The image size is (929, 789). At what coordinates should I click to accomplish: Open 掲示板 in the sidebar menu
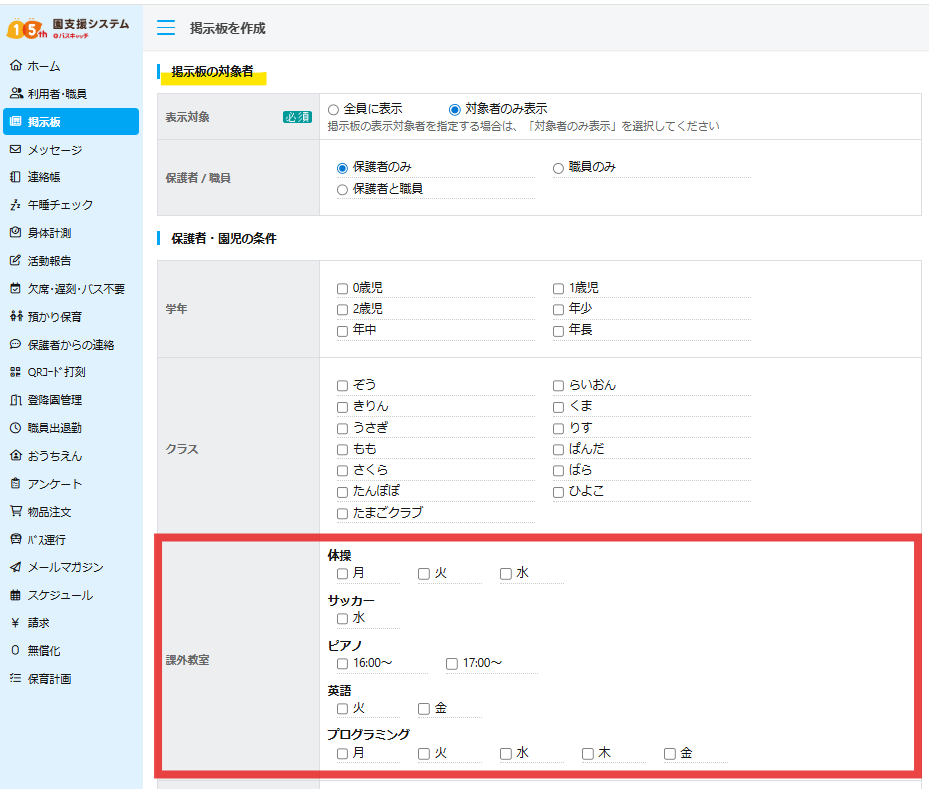point(14,121)
